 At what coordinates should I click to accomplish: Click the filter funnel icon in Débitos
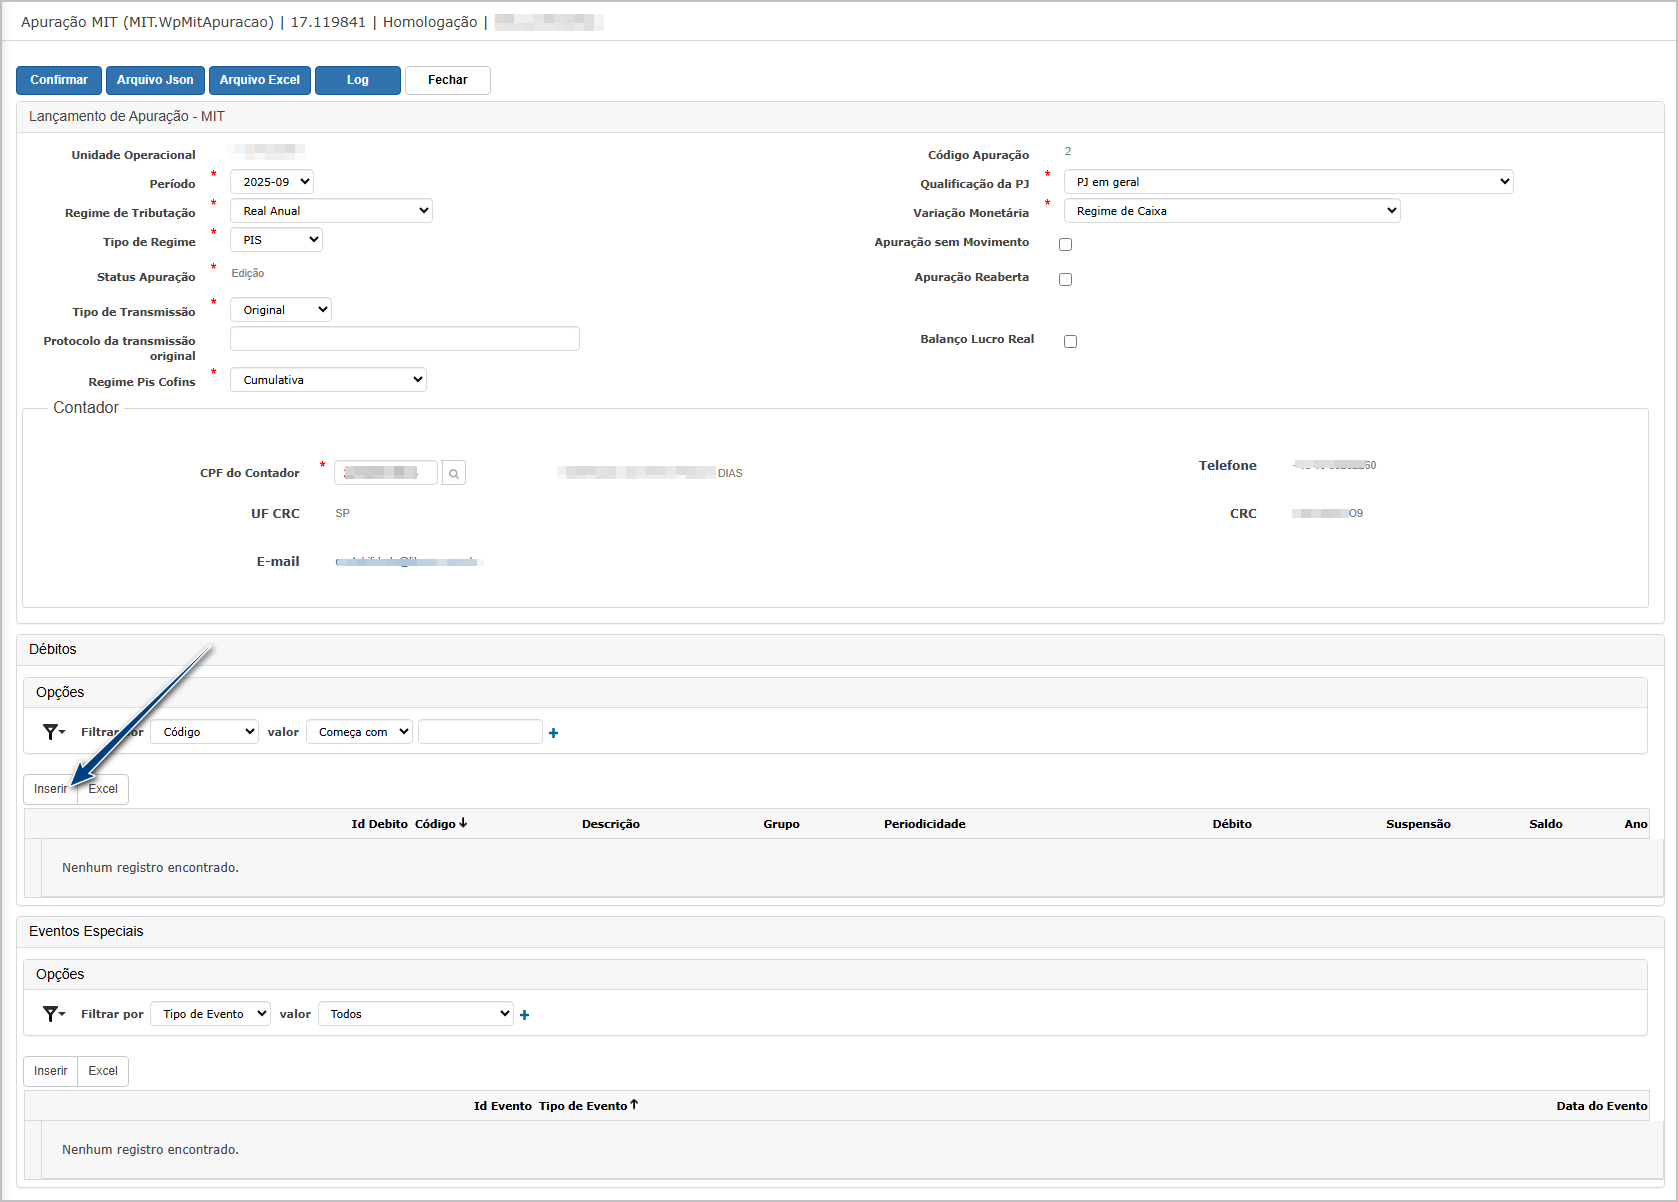click(52, 732)
